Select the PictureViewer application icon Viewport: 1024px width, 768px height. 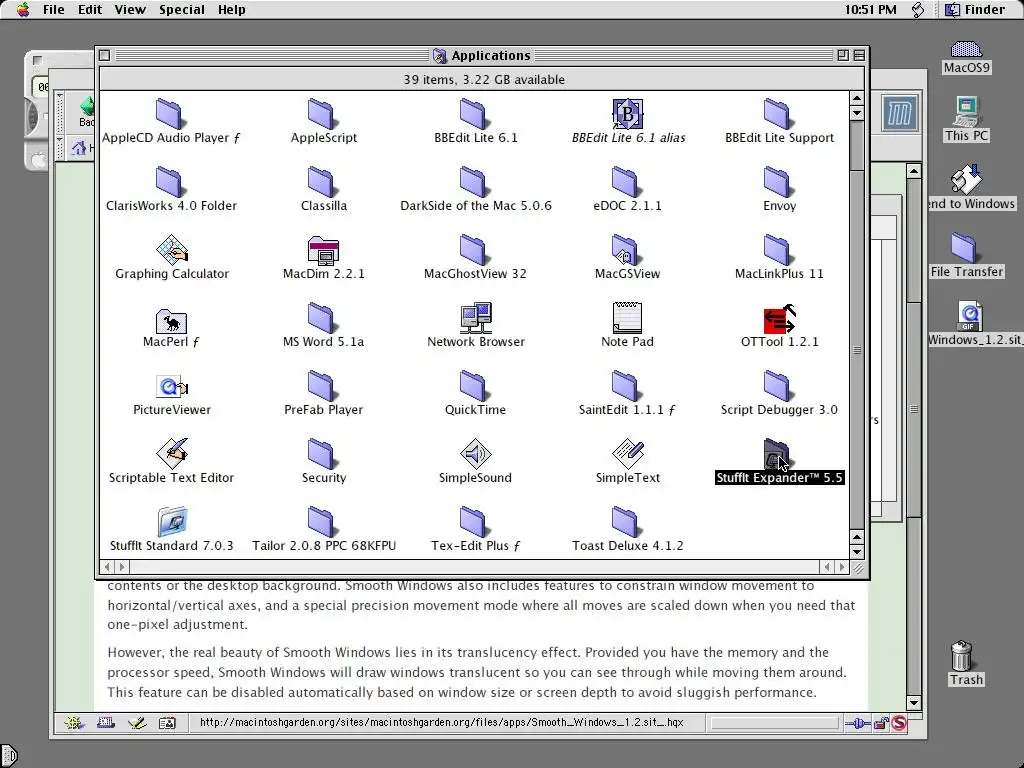click(x=172, y=386)
